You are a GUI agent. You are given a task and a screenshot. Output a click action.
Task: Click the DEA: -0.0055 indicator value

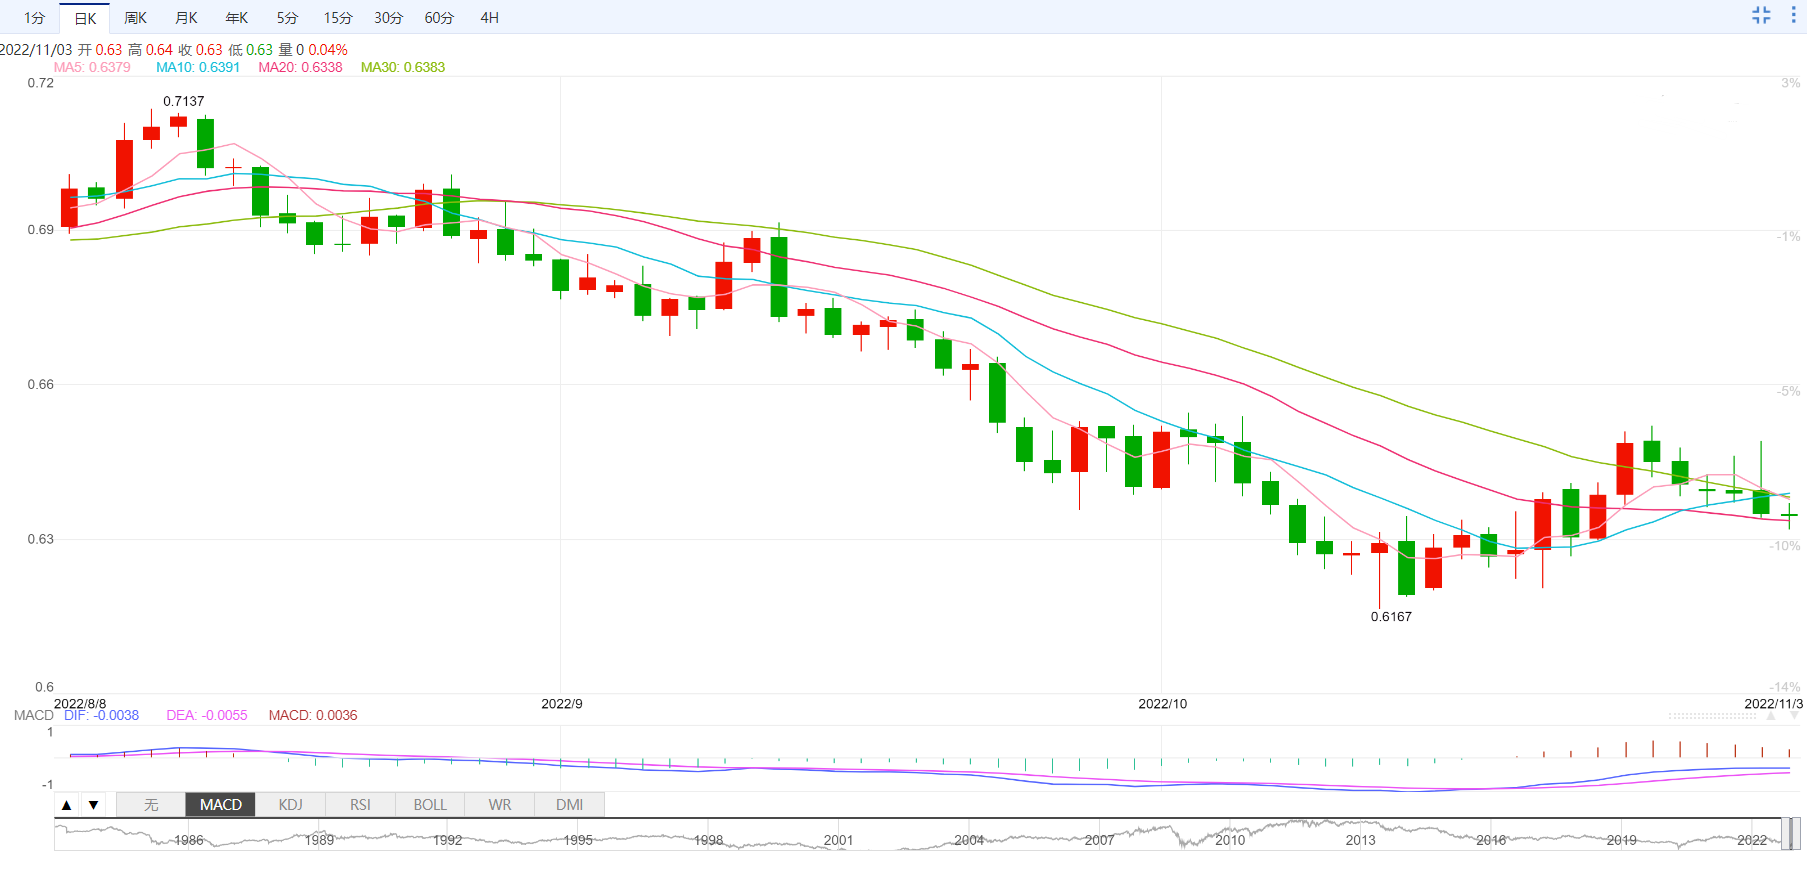pos(206,715)
